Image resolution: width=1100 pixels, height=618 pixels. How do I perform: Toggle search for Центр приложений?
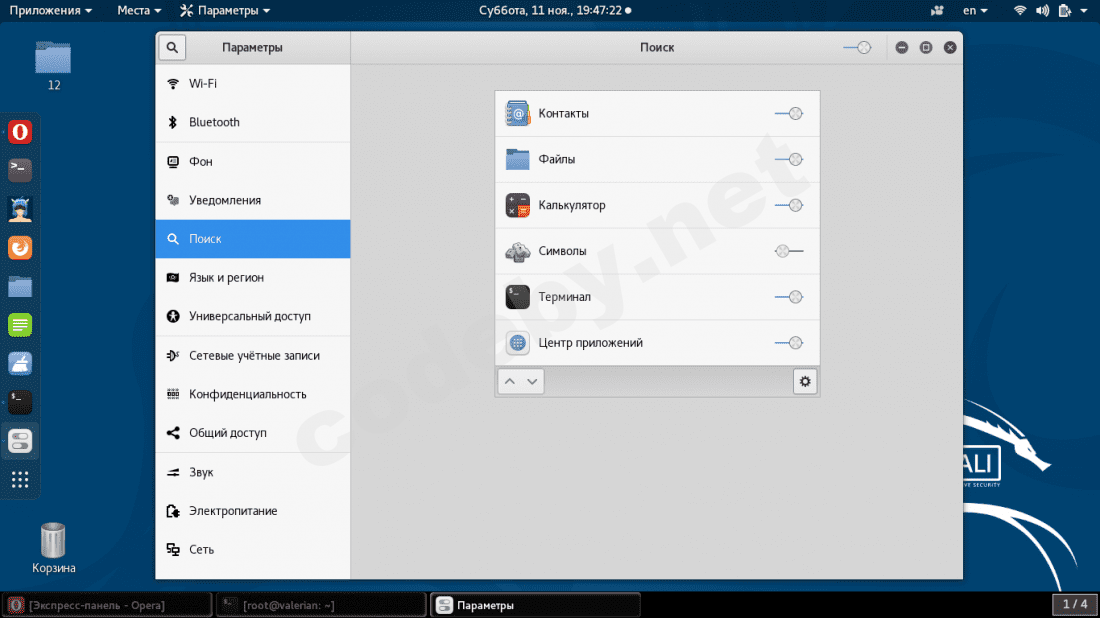[789, 343]
